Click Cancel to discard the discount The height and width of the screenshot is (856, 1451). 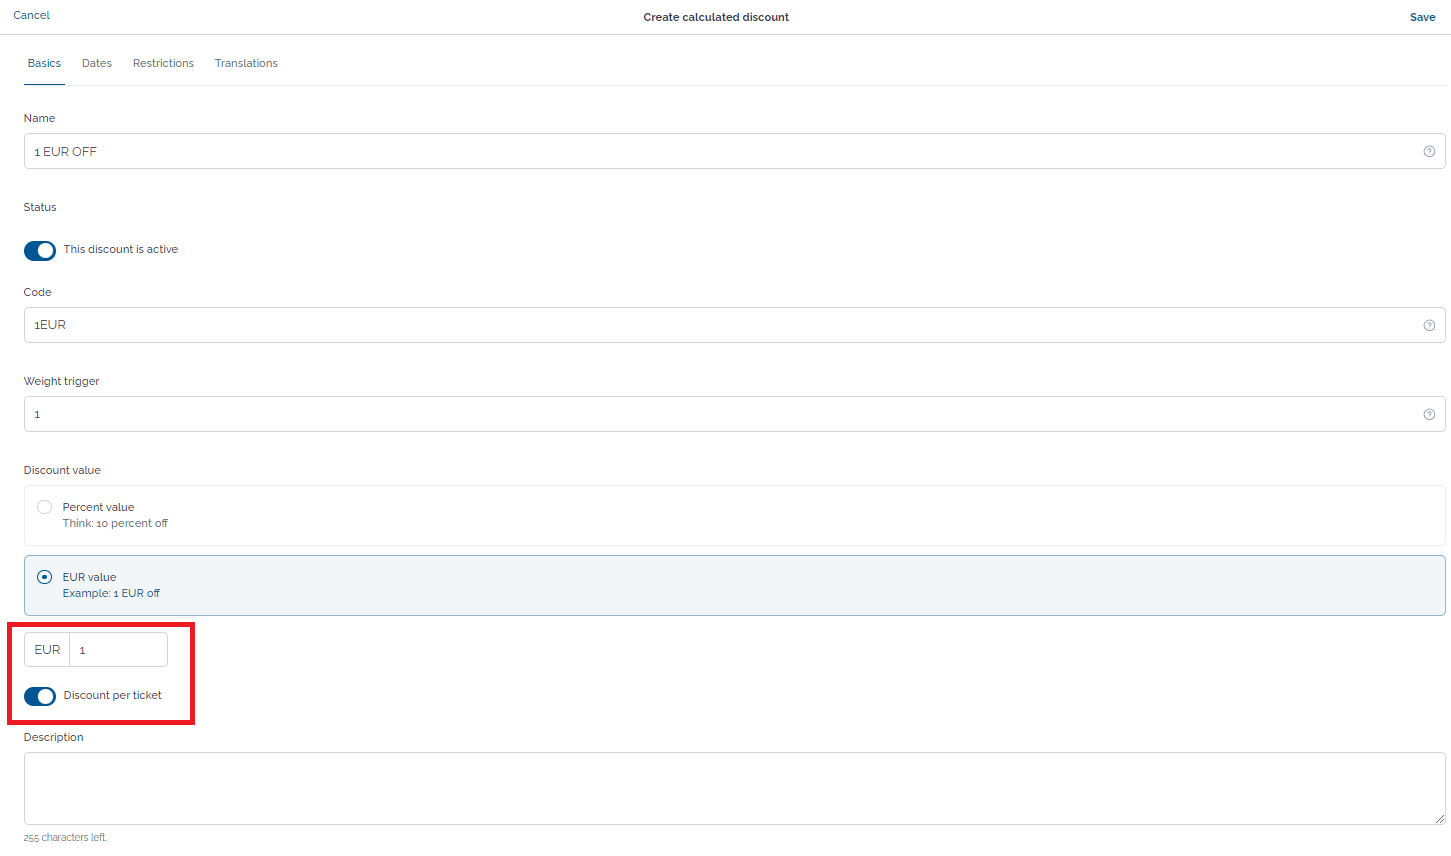pyautogui.click(x=32, y=15)
